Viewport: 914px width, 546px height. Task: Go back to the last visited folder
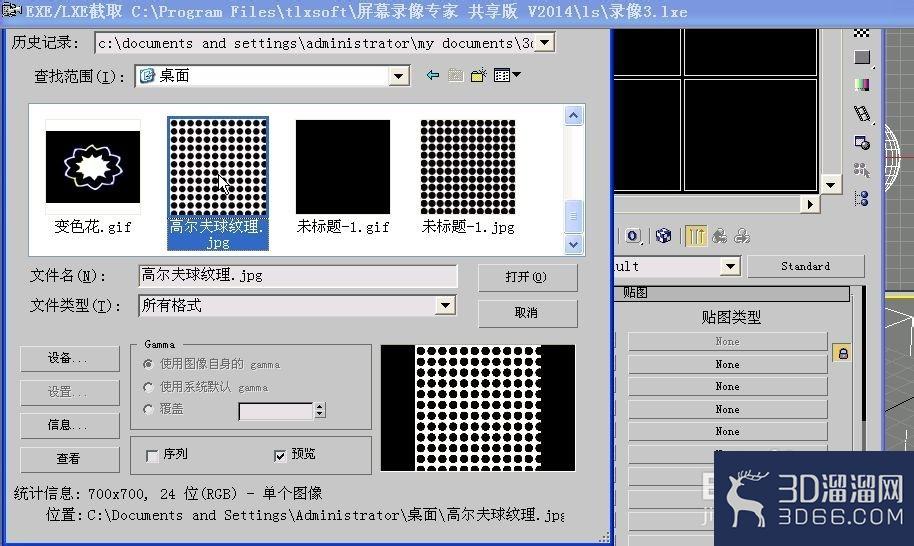coord(433,75)
